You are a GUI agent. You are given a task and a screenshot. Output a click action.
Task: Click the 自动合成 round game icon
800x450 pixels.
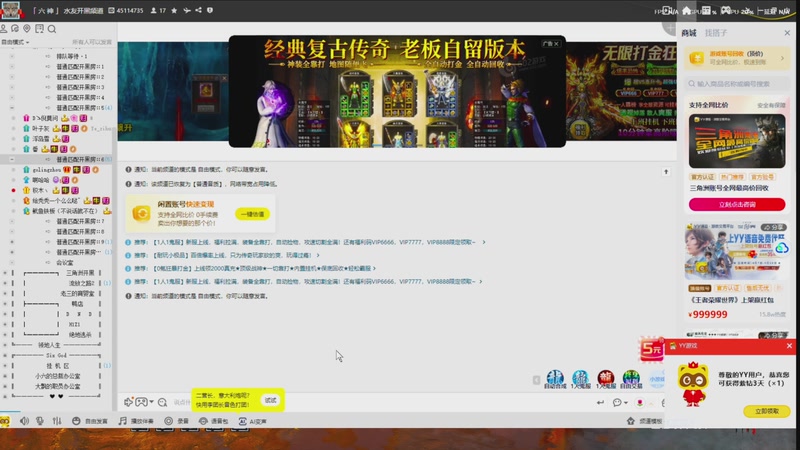point(555,379)
